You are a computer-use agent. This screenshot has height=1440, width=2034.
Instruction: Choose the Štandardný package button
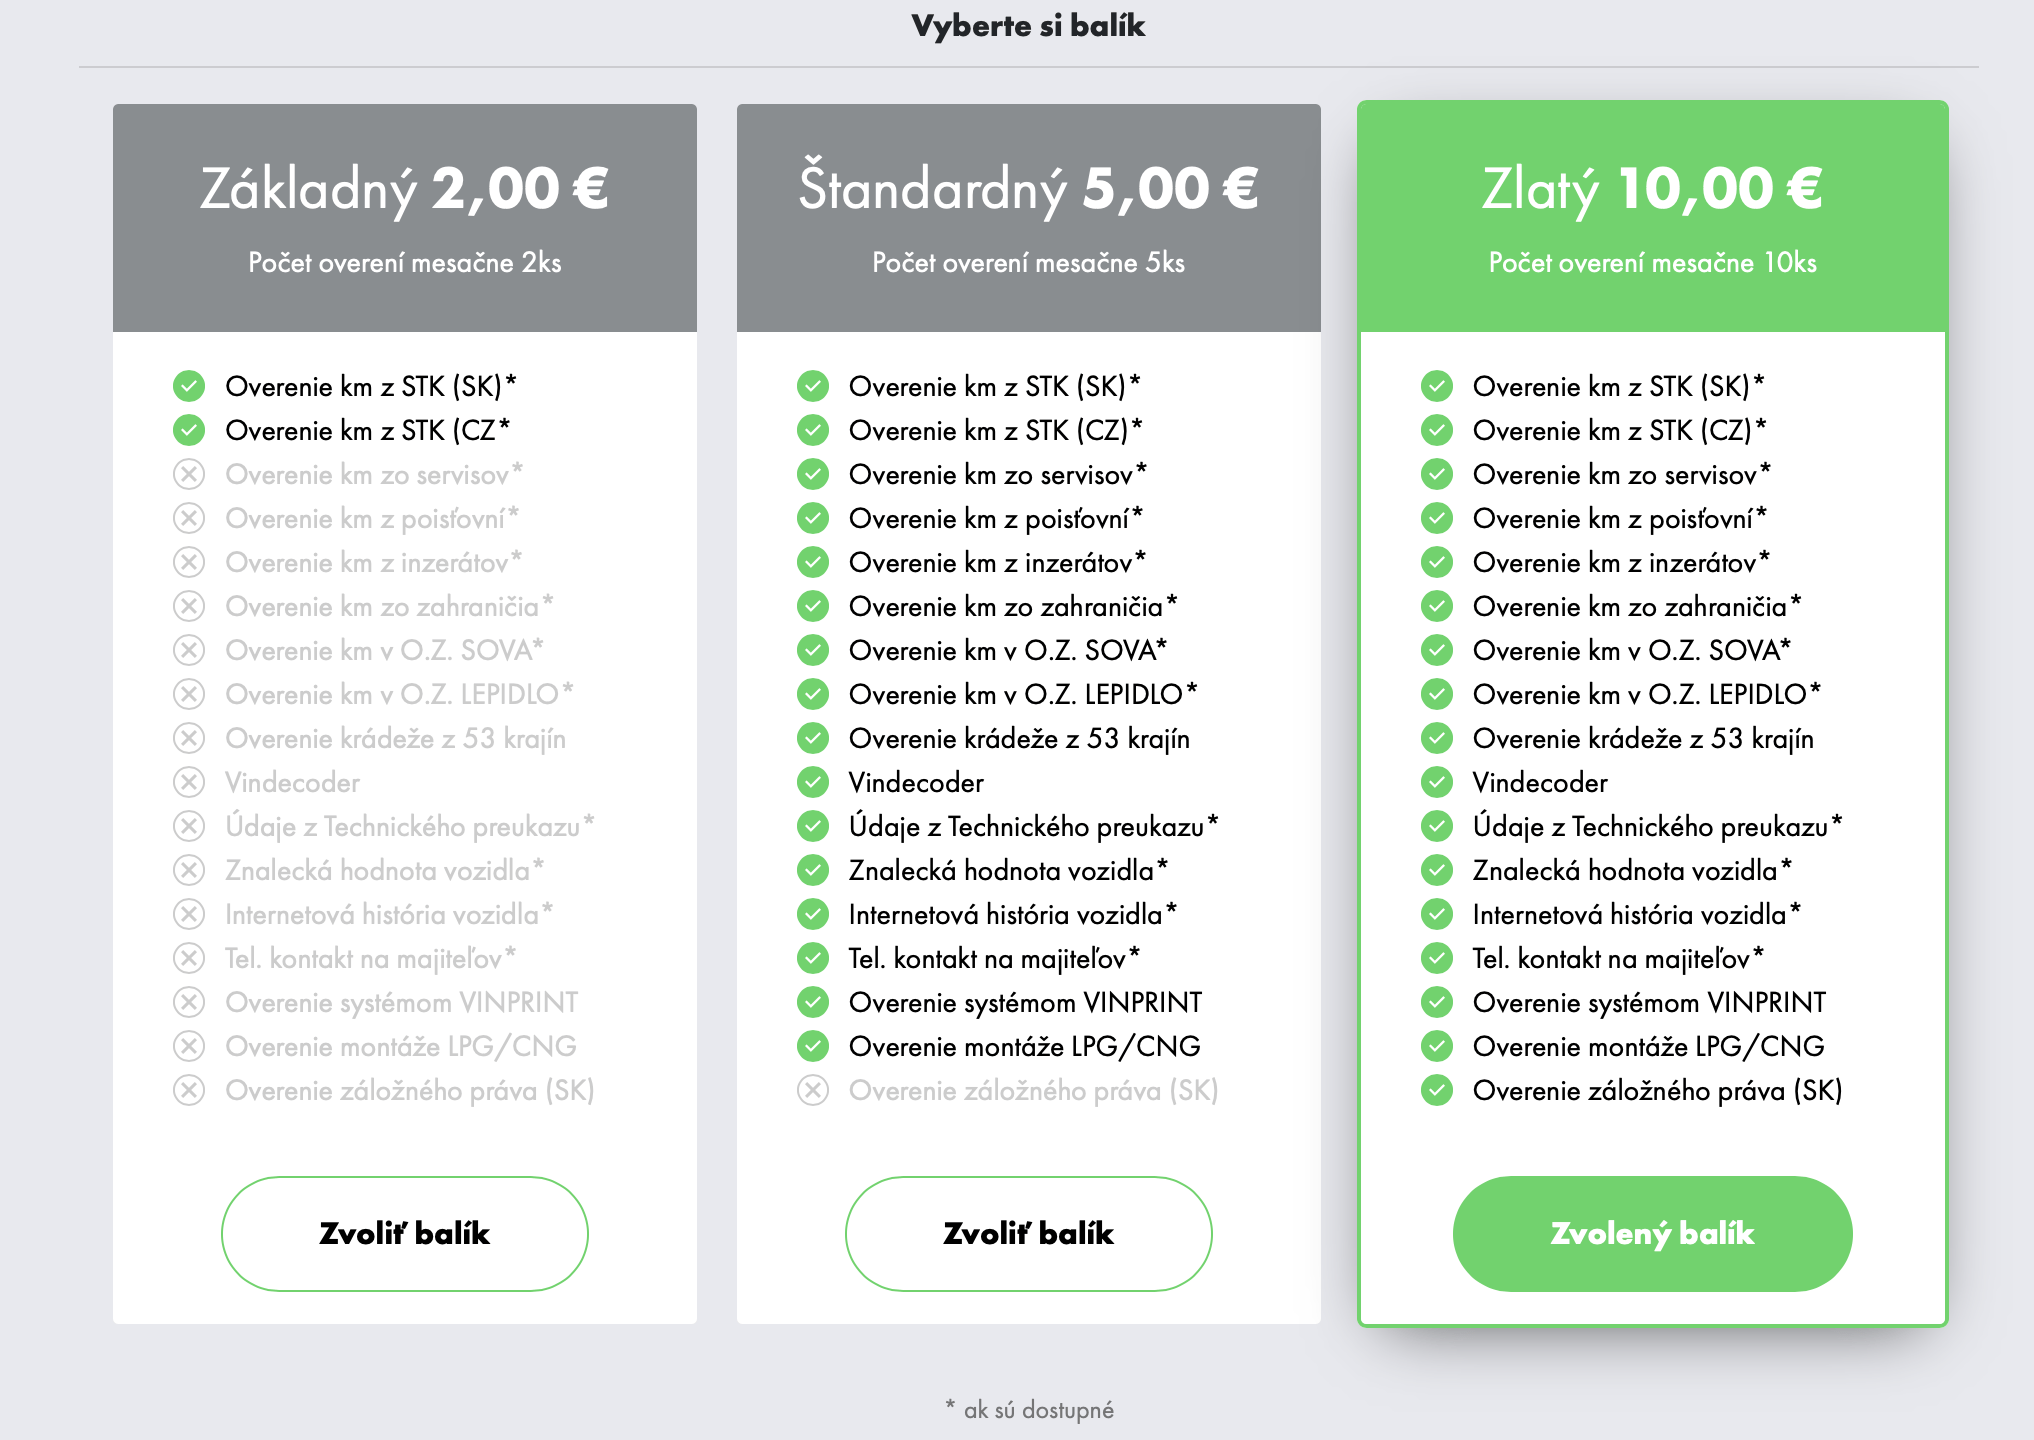pyautogui.click(x=1028, y=1233)
